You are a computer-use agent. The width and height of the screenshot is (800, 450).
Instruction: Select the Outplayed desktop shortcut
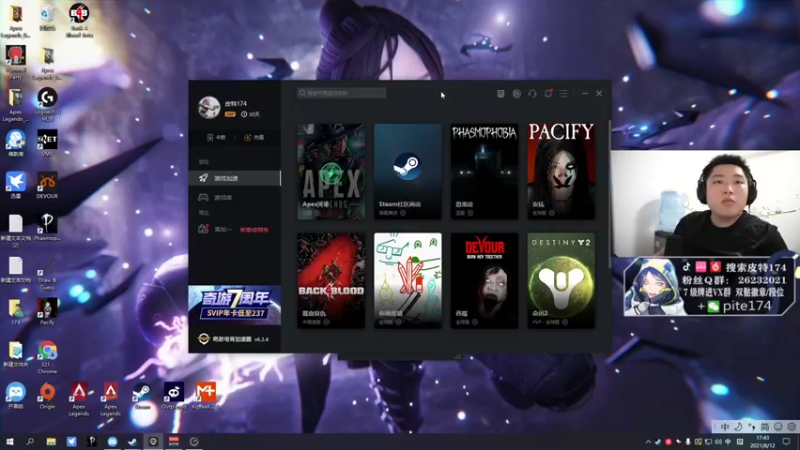click(x=174, y=396)
